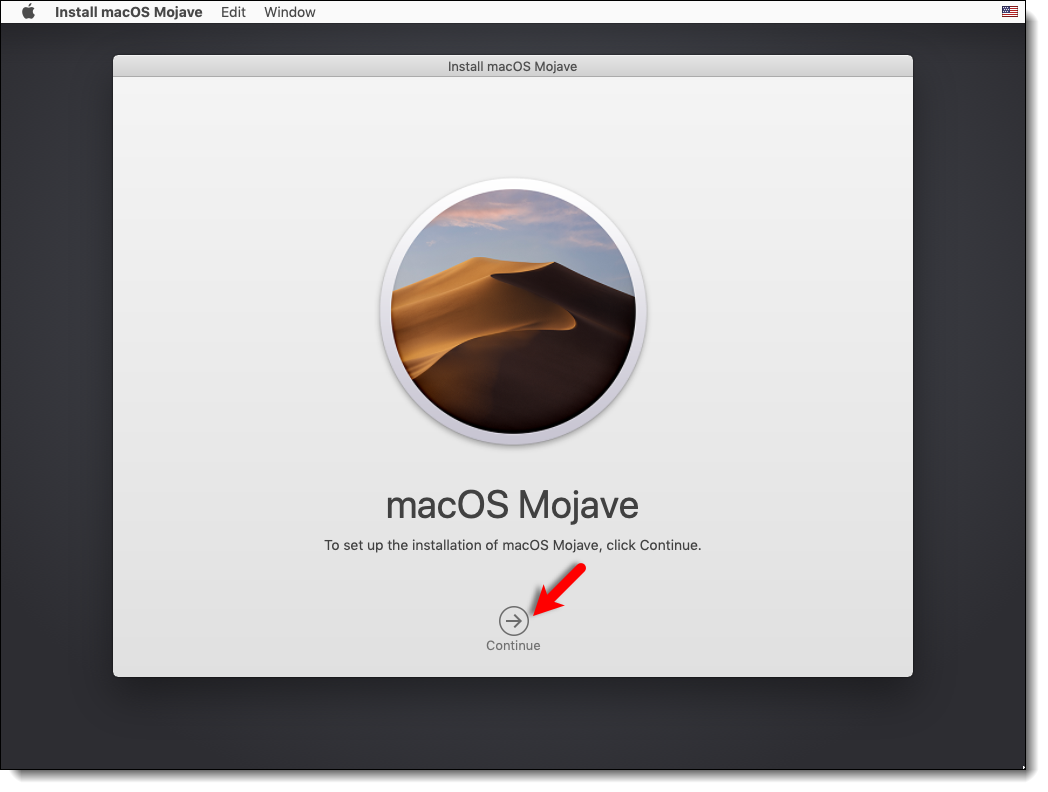Image resolution: width=1048 pixels, height=792 pixels.
Task: Click the macOS Mojave heading text
Action: (x=513, y=505)
